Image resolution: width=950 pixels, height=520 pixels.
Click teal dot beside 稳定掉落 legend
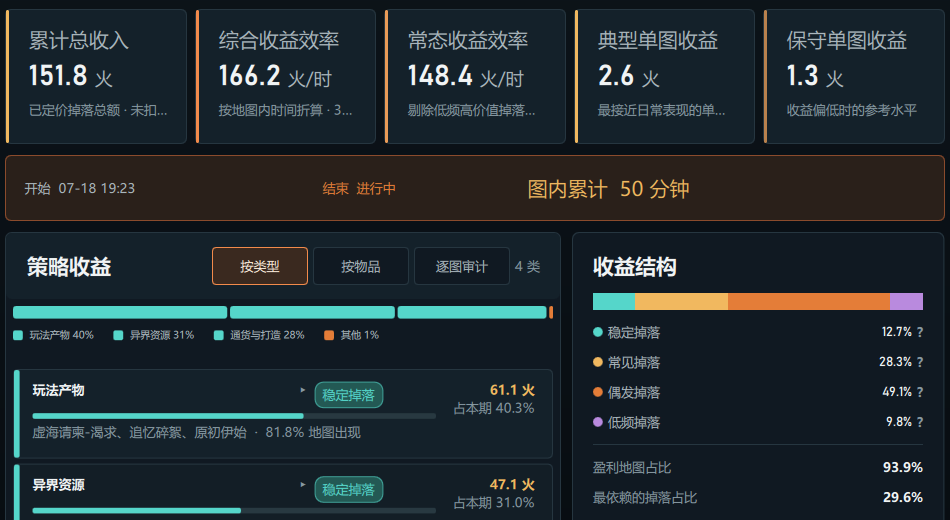coord(597,332)
